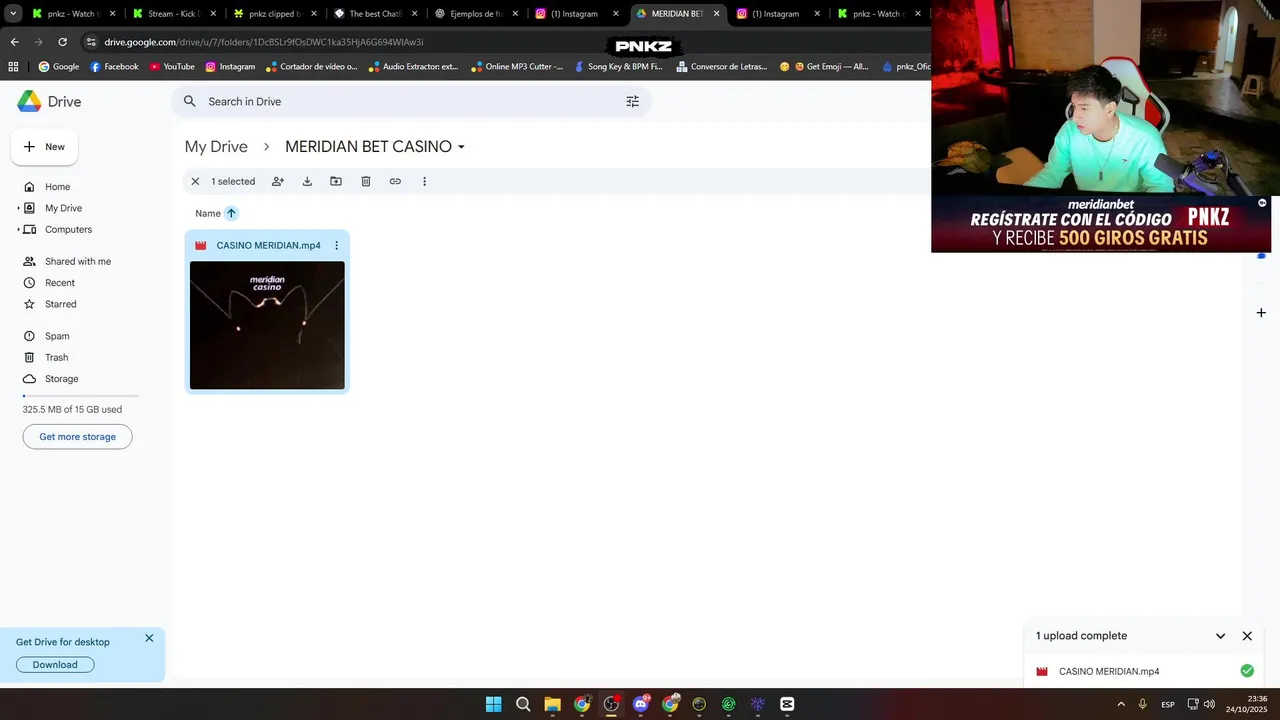1280x720 pixels.
Task: Open the tab search dropdown arrow
Action: pos(13,14)
